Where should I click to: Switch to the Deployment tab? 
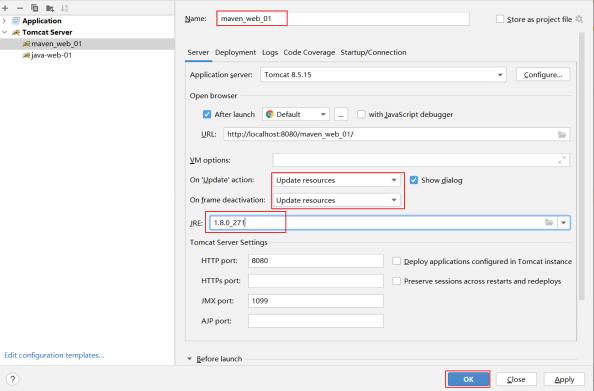(x=235, y=53)
